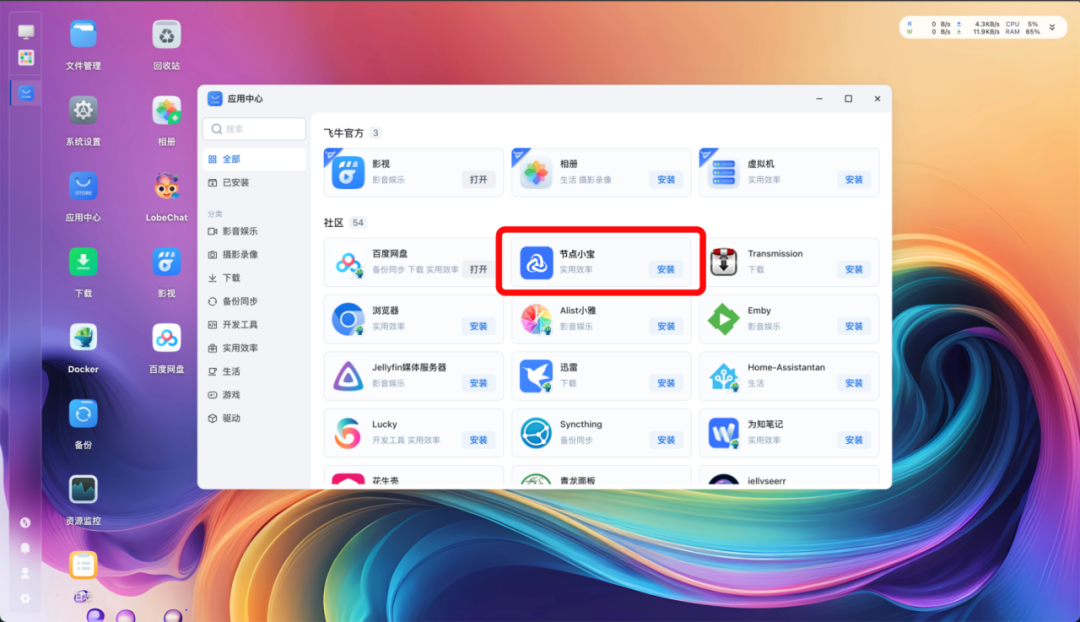Viewport: 1080px width, 622px height.
Task: Click the Transmission app icon
Action: tap(724, 262)
